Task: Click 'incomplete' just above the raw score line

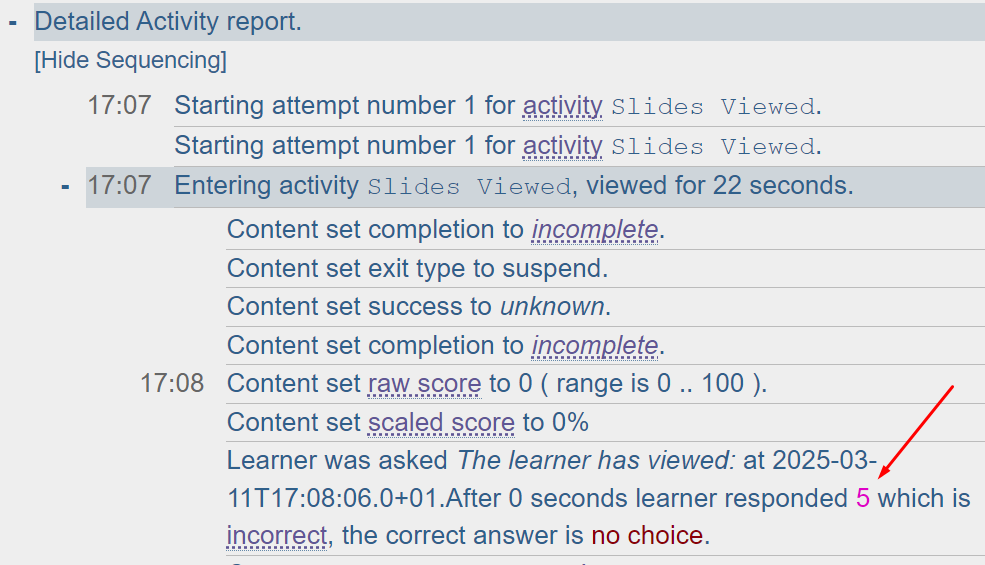Action: tap(594, 346)
